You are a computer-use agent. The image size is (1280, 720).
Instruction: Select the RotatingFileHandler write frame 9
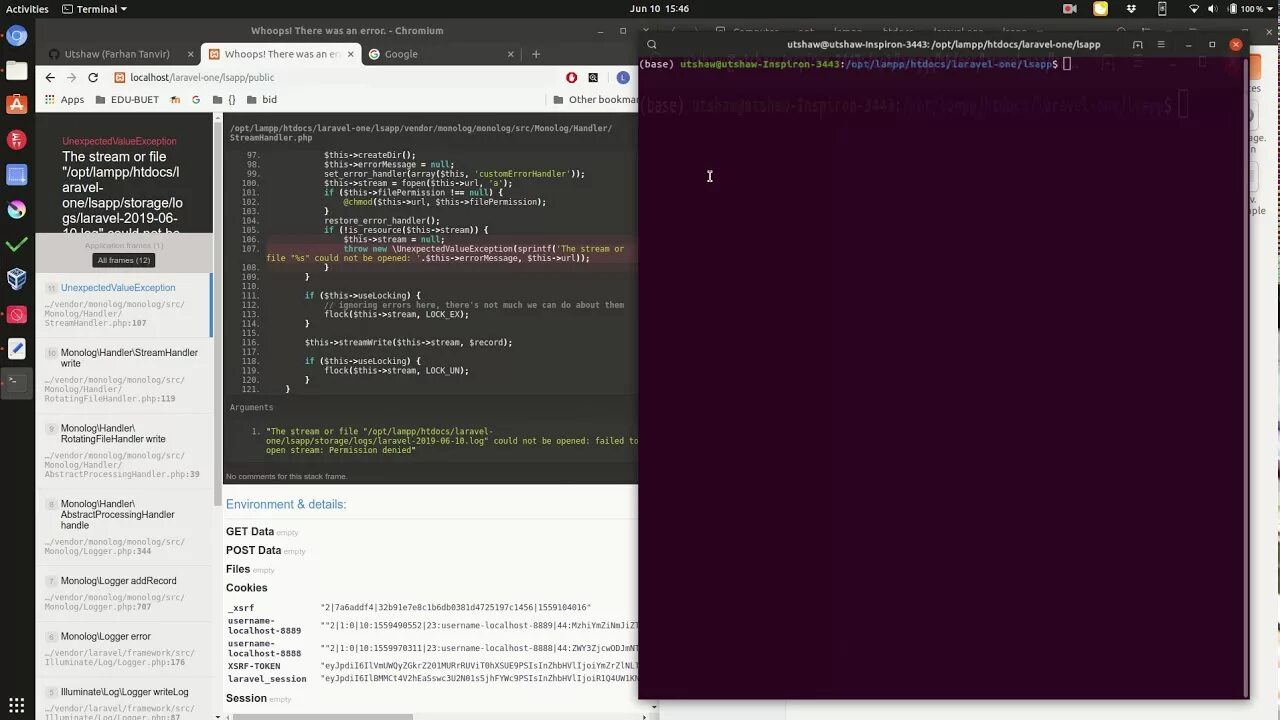pyautogui.click(x=124, y=451)
